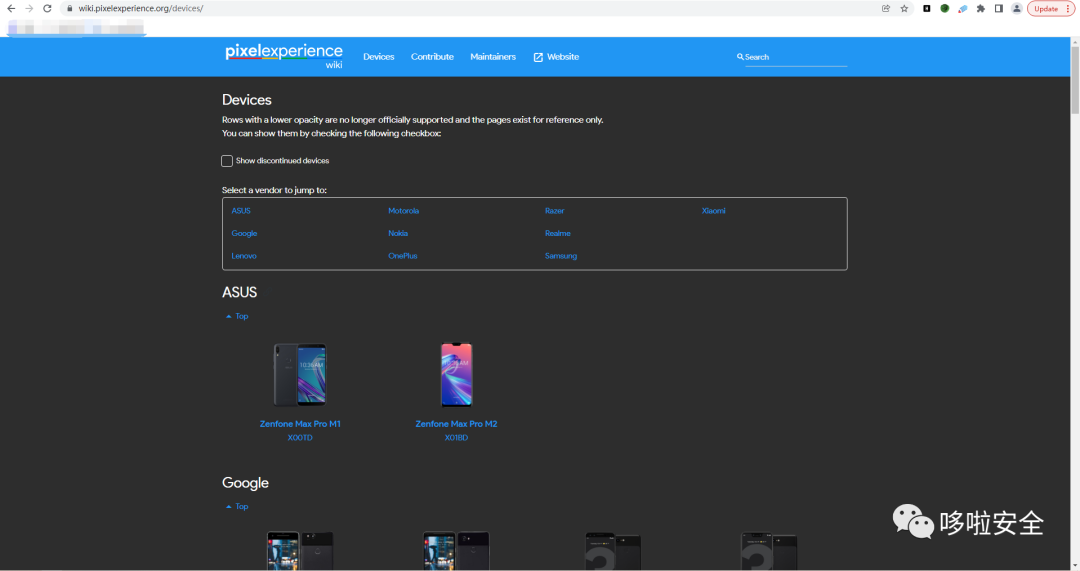Image resolution: width=1080 pixels, height=571 pixels.
Task: Click the share page icon in address bar
Action: coord(886,8)
